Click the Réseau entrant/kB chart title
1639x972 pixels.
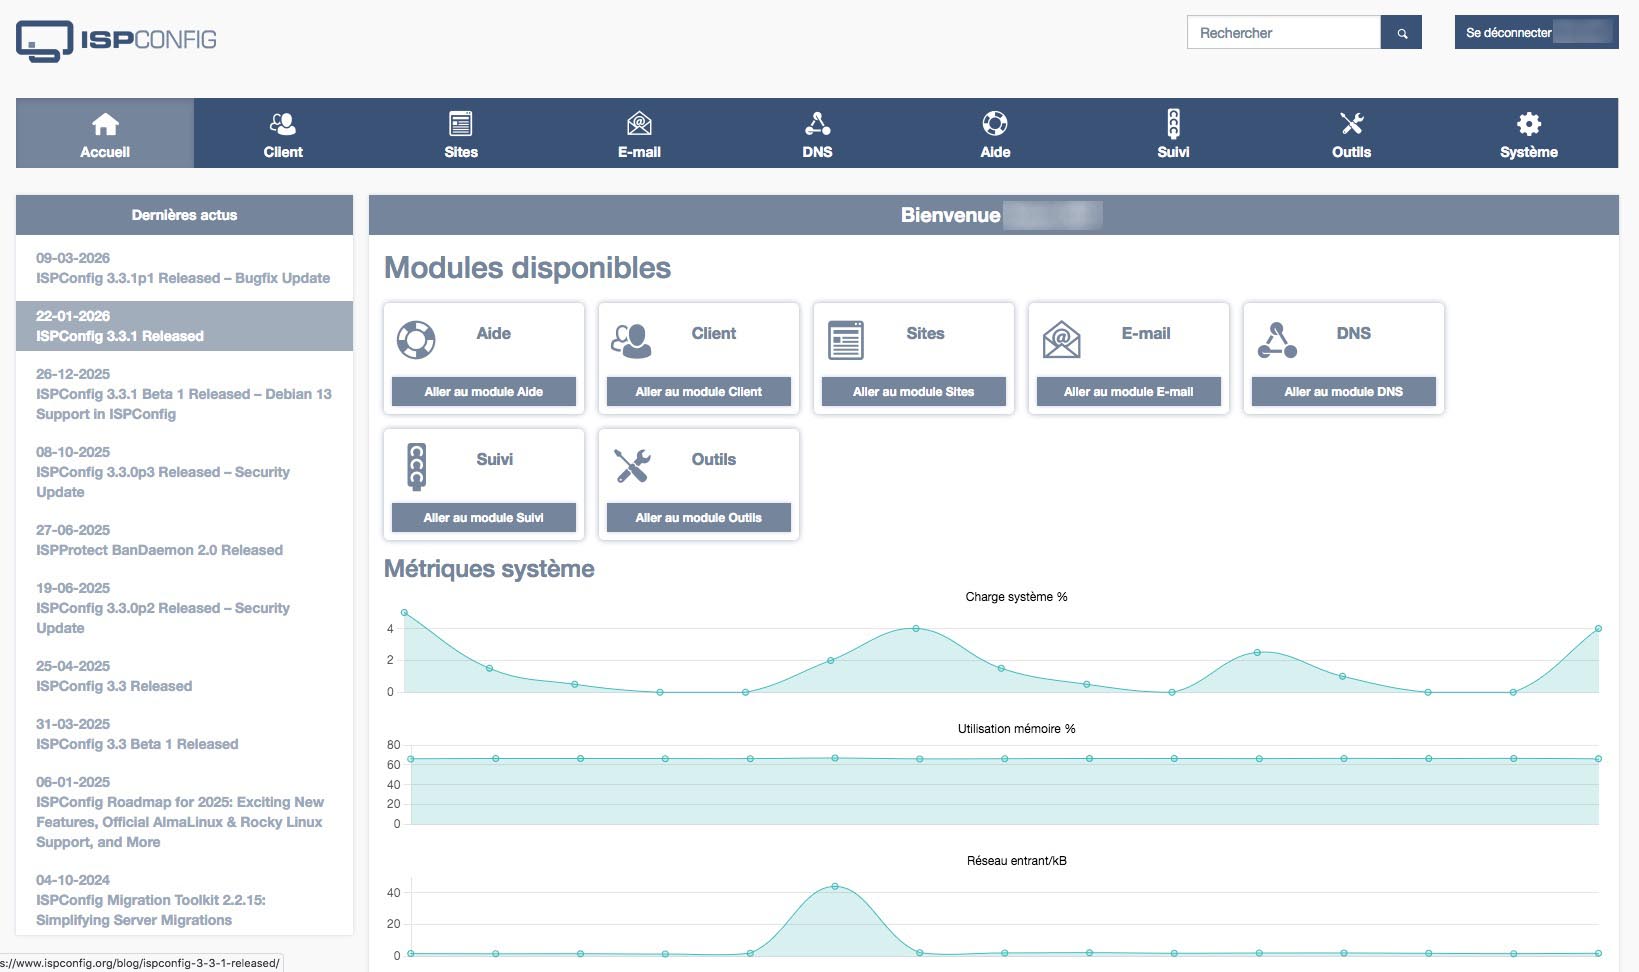[x=1016, y=861]
